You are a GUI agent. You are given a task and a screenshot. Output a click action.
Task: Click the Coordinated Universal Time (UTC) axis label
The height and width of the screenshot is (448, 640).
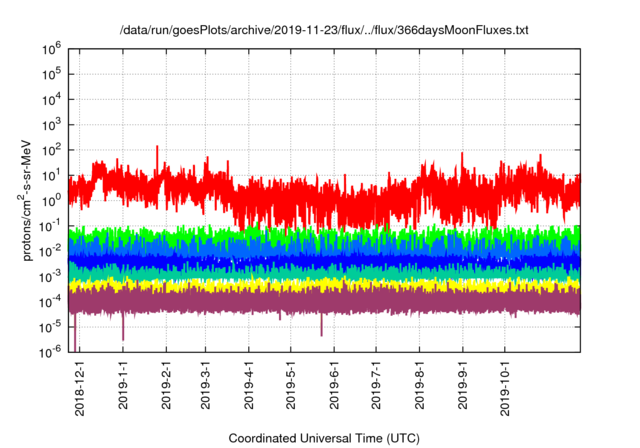(324, 438)
